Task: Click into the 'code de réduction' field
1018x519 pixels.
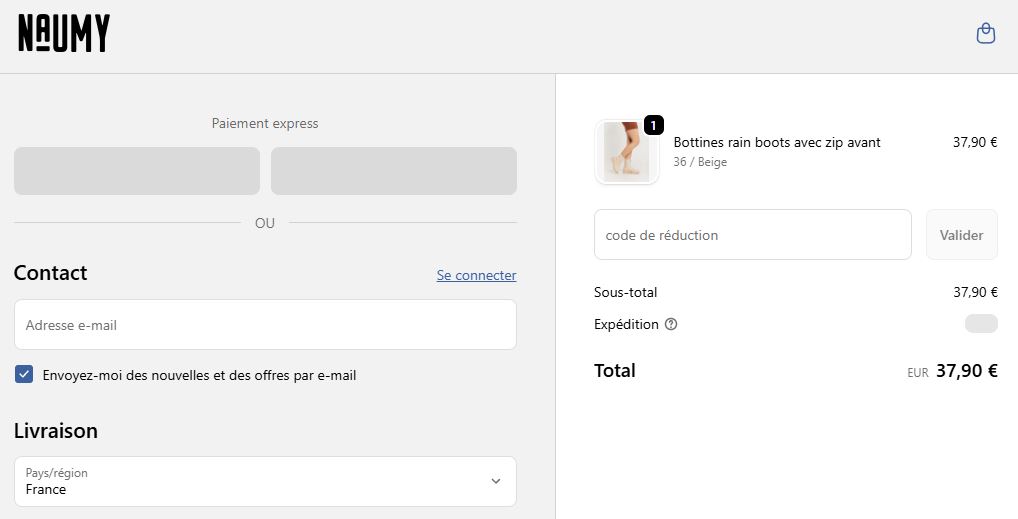Action: pyautogui.click(x=752, y=235)
